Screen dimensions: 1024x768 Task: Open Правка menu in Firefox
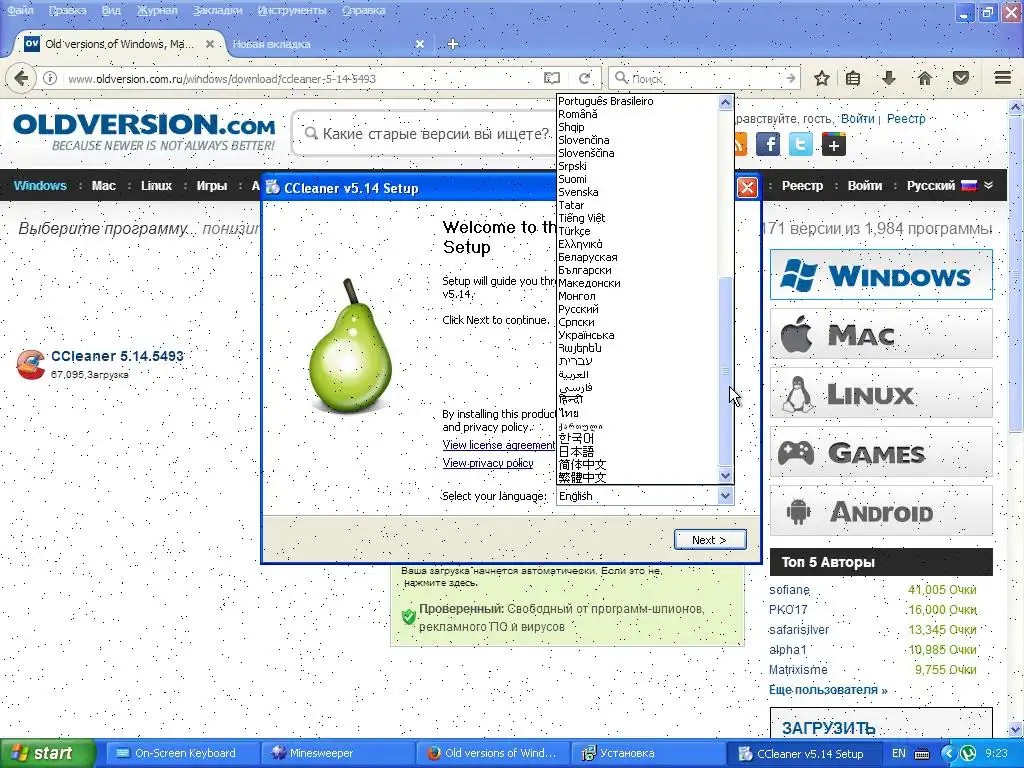click(x=67, y=10)
